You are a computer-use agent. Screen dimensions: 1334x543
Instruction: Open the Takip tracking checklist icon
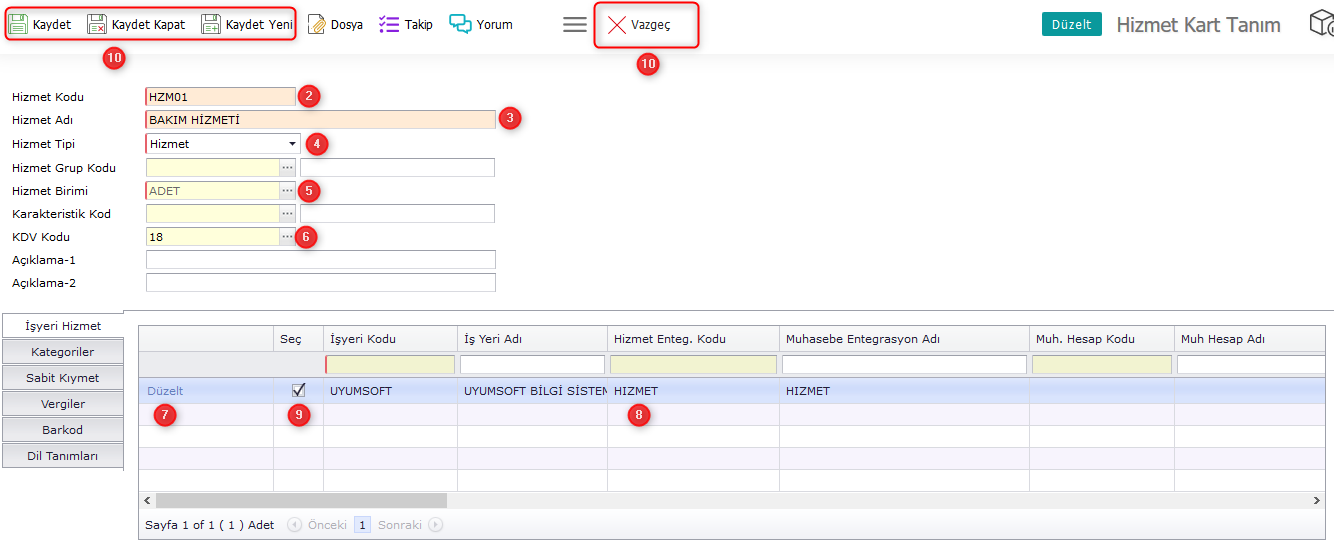click(x=389, y=24)
